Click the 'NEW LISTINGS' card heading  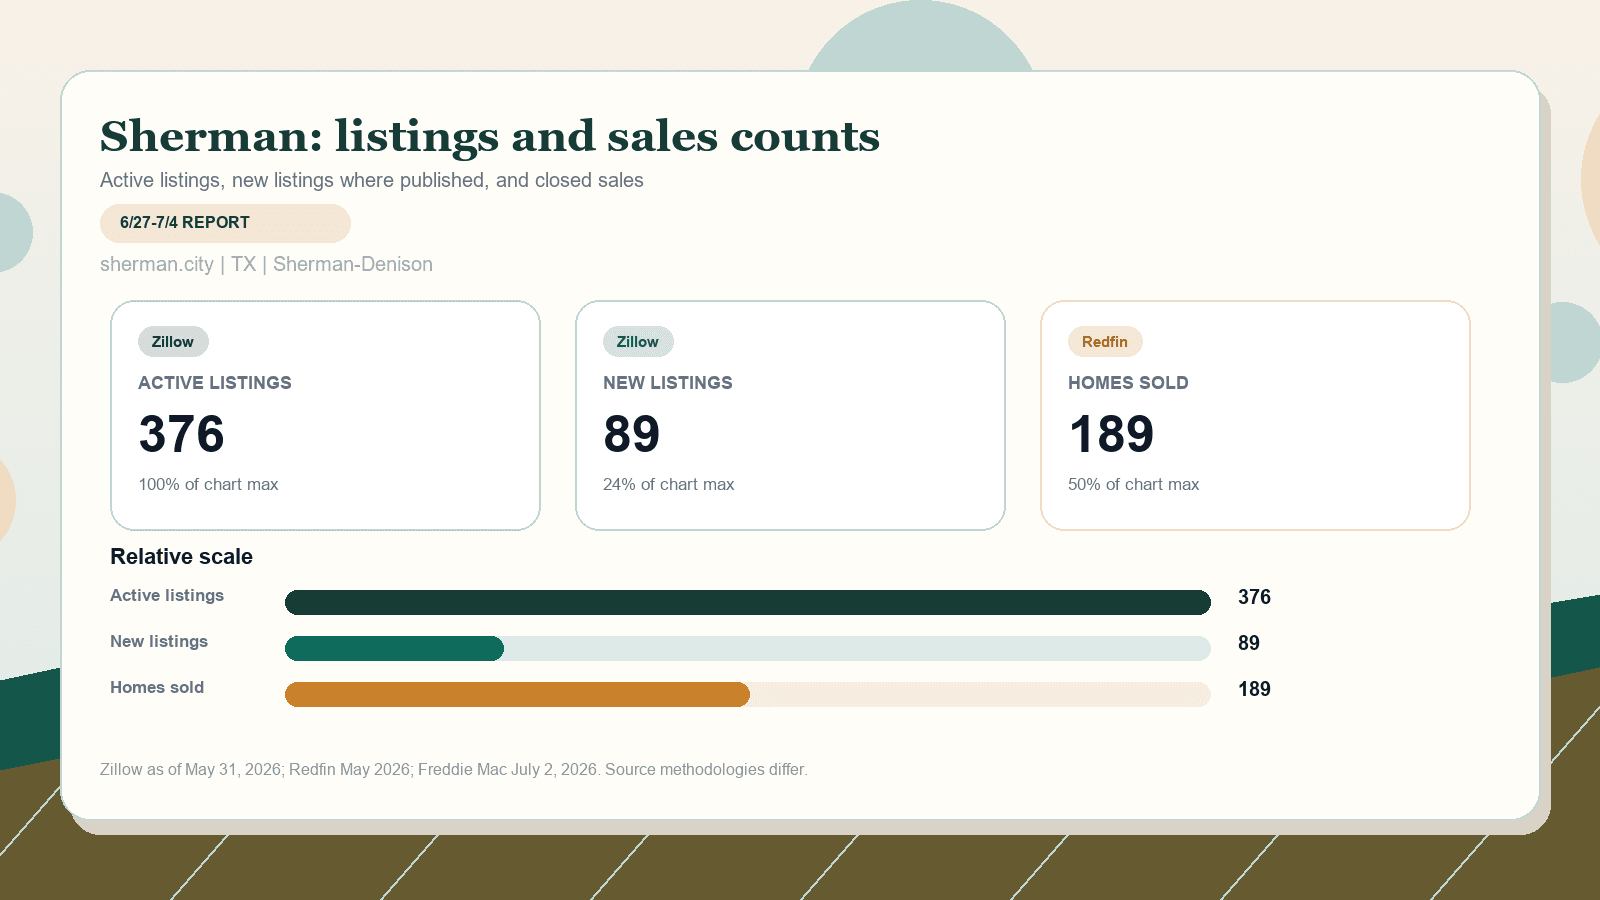tap(668, 383)
